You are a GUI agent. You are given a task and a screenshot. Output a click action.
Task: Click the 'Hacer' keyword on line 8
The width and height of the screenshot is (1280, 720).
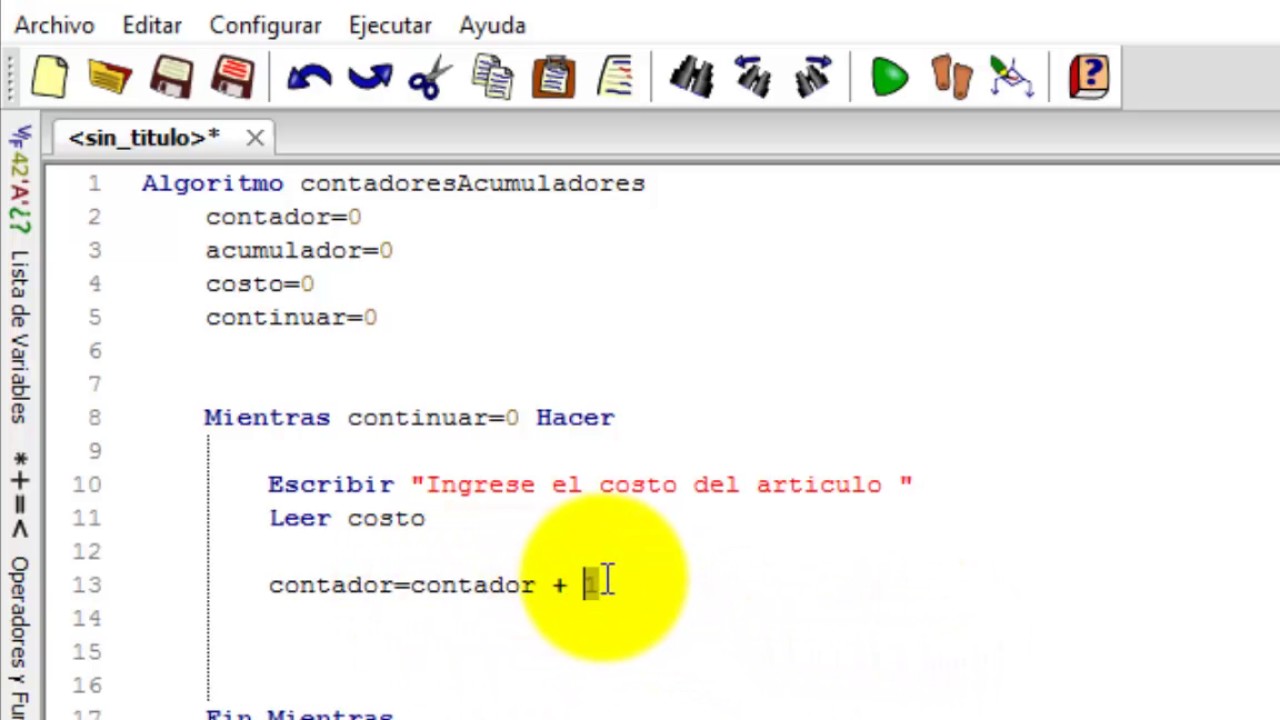(x=575, y=418)
